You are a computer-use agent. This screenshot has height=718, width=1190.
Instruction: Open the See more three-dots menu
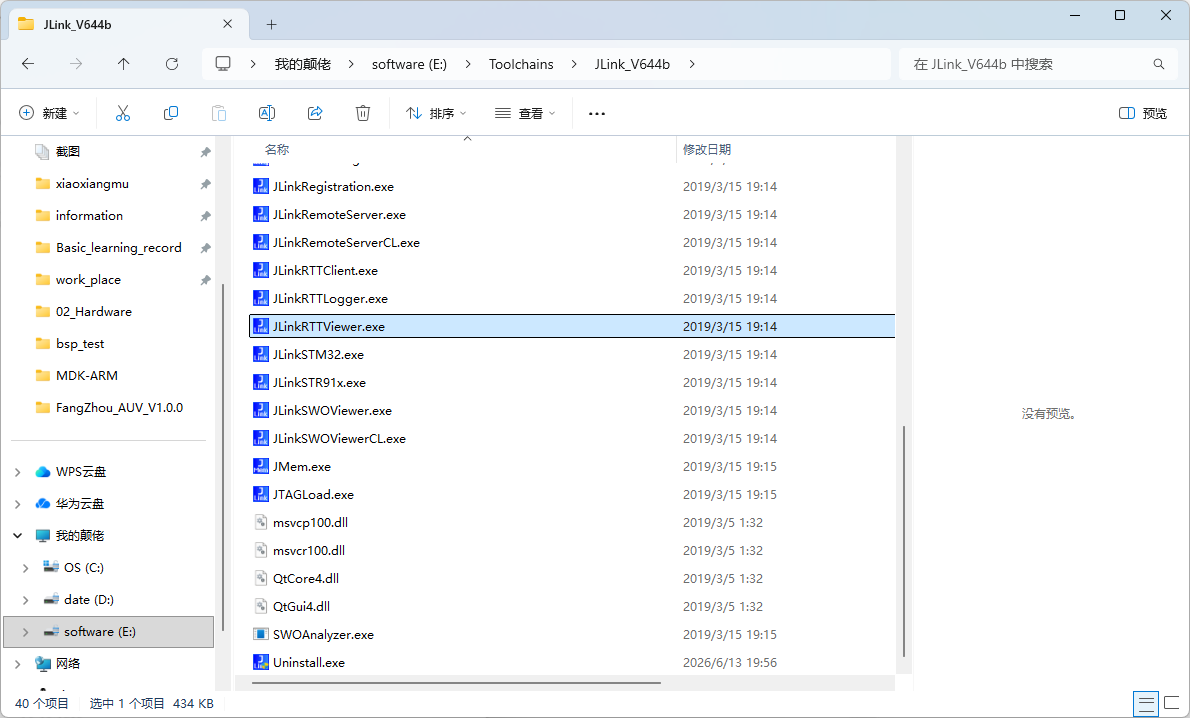597,114
